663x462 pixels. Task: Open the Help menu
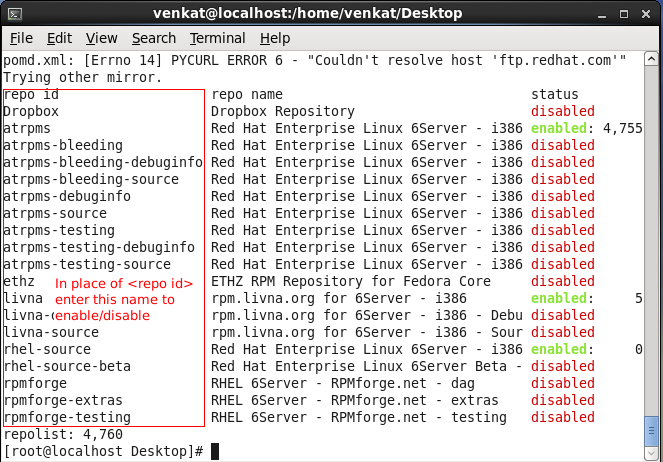tap(275, 38)
